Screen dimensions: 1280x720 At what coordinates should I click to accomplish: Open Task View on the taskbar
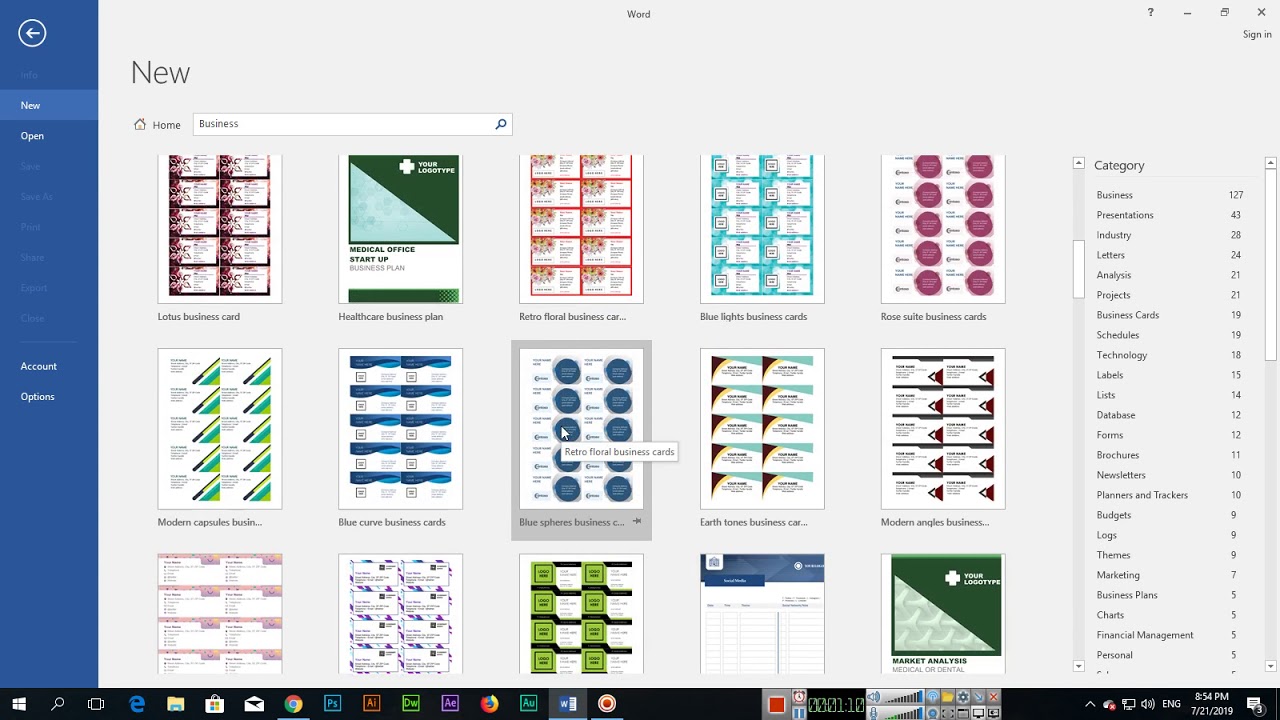click(x=96, y=704)
